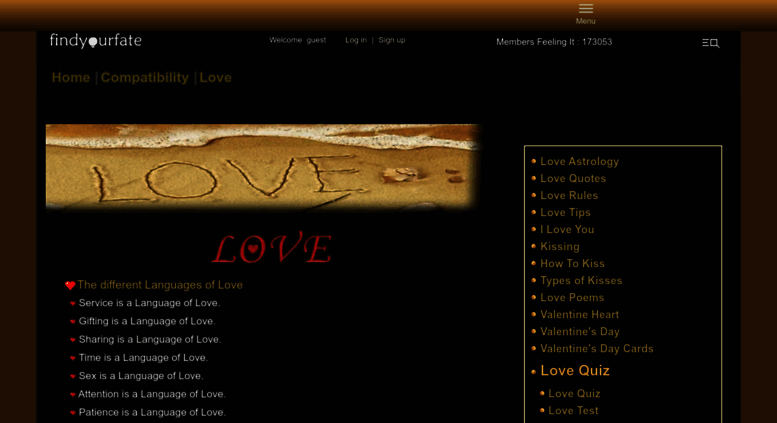The width and height of the screenshot is (777, 423).
Task: Click the Log in link
Action: 356,40
